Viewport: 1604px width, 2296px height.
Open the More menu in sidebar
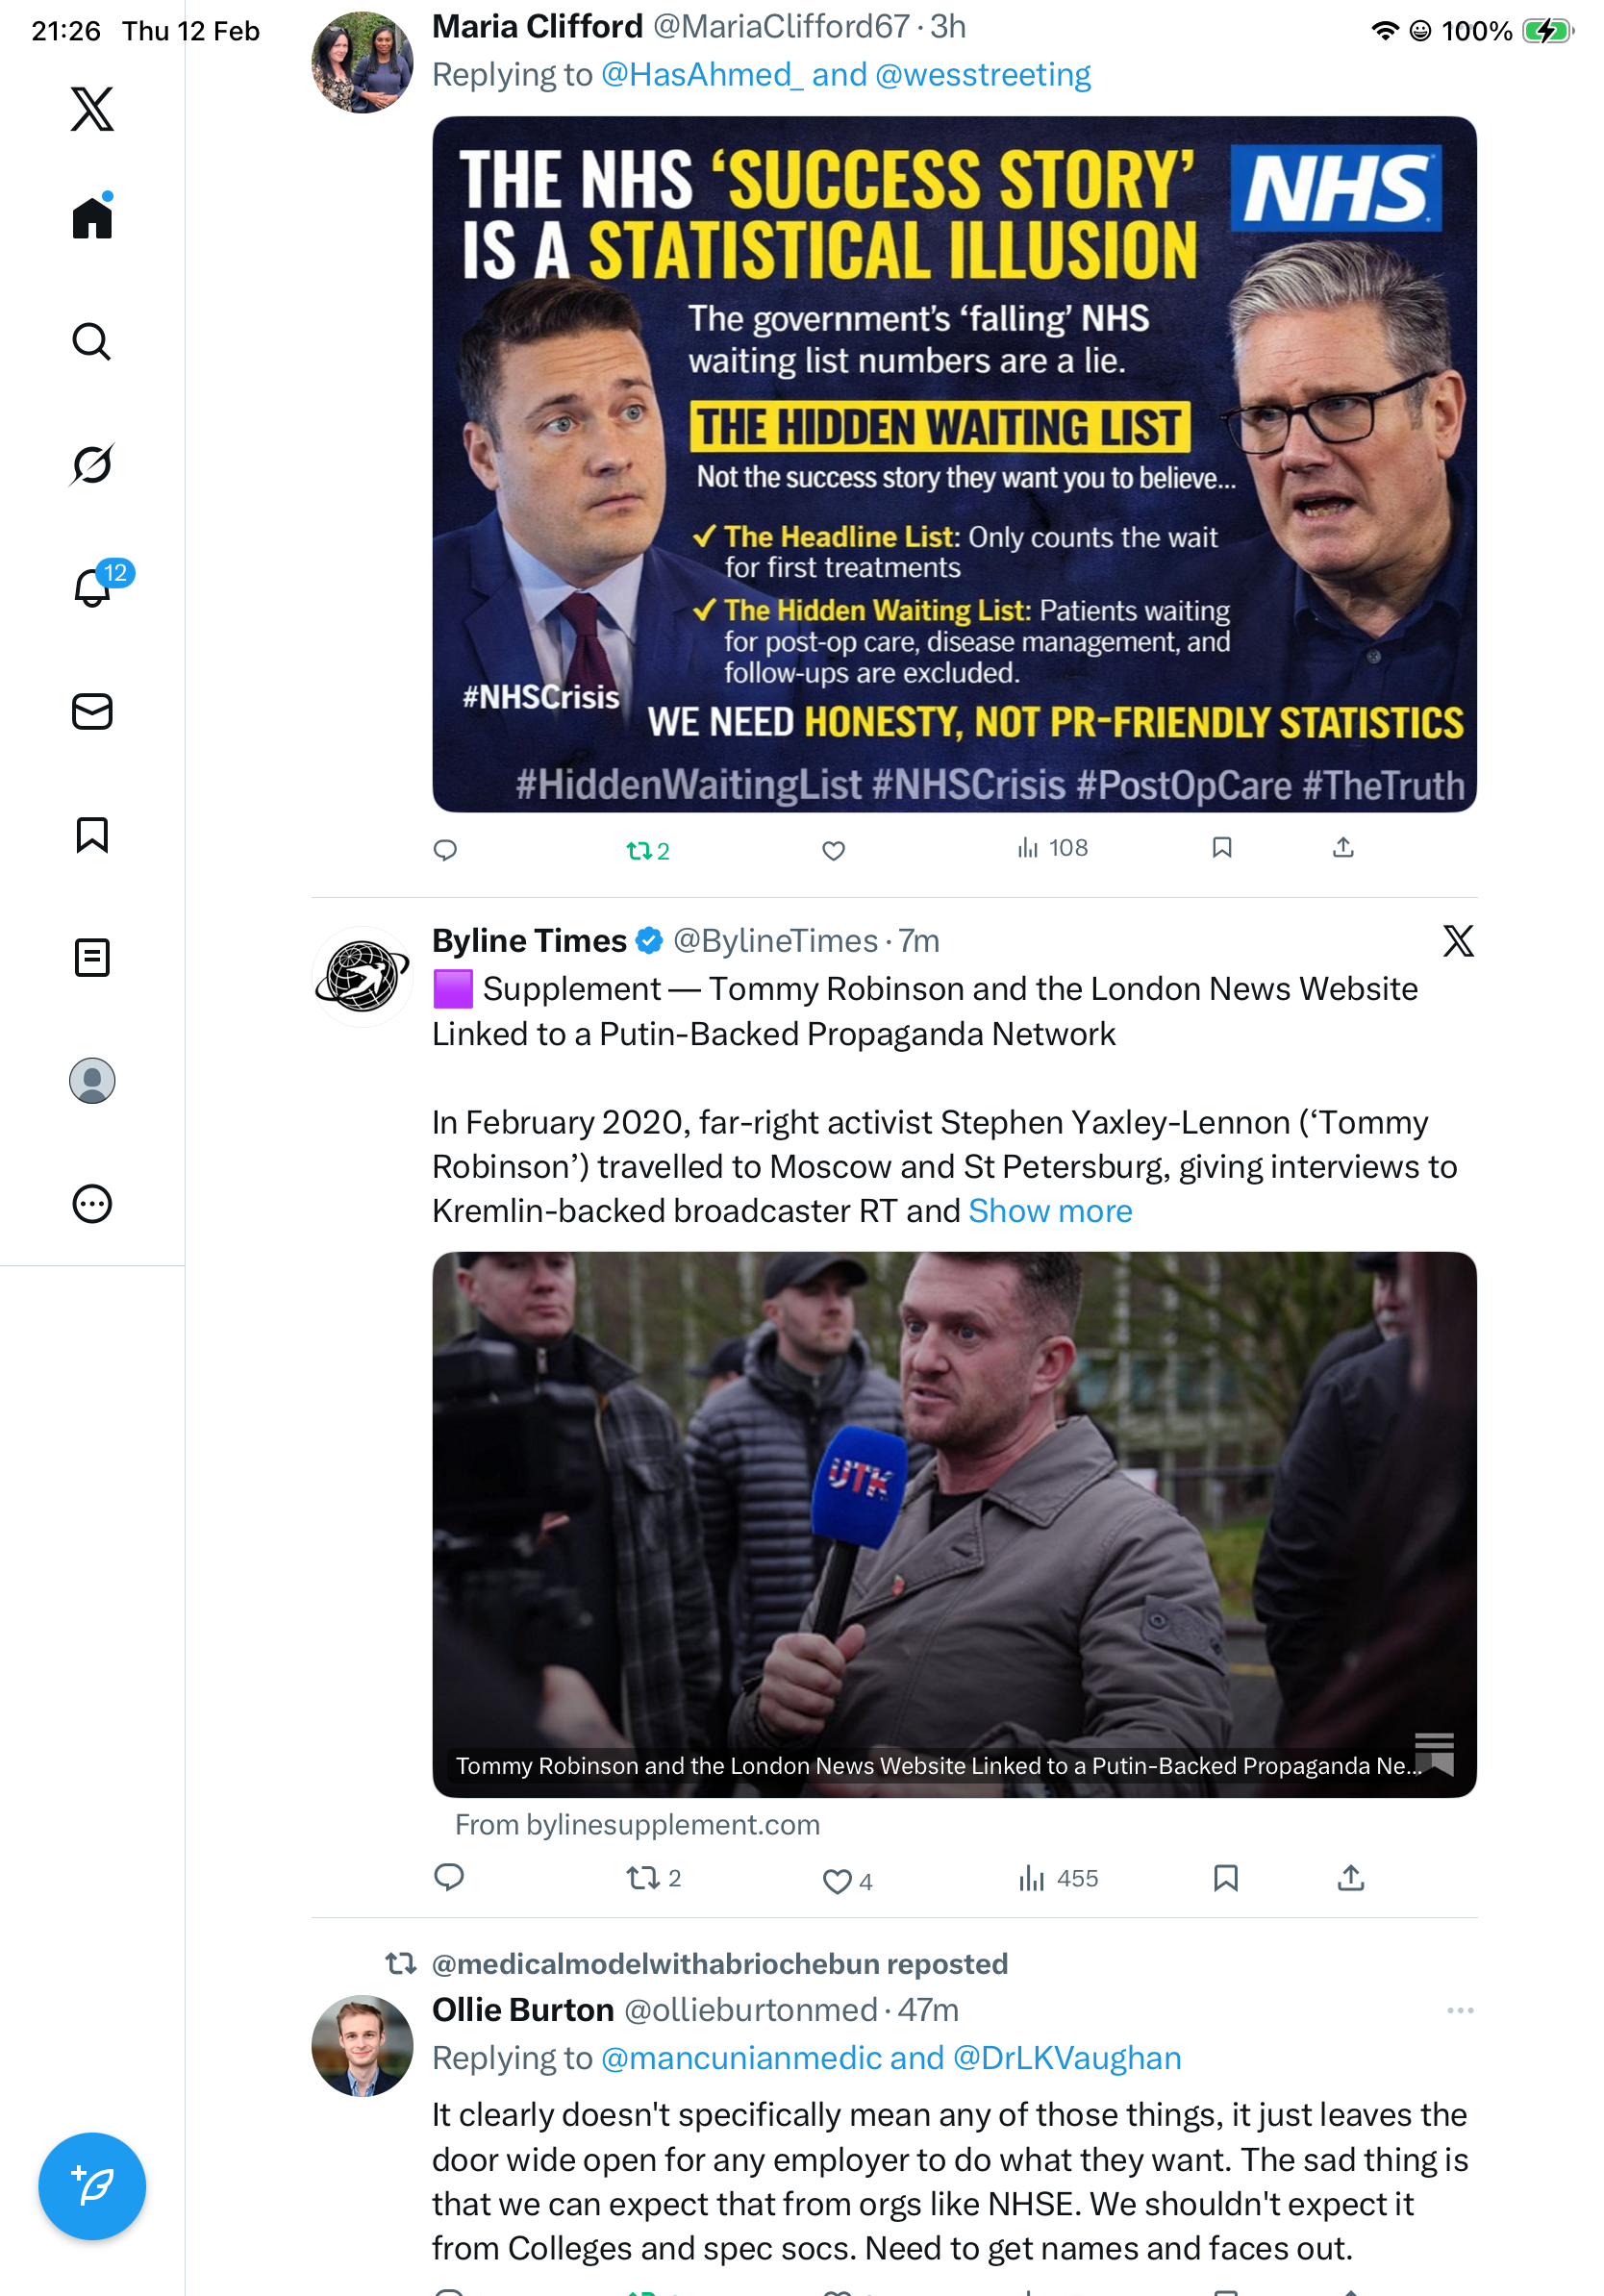(x=91, y=1204)
